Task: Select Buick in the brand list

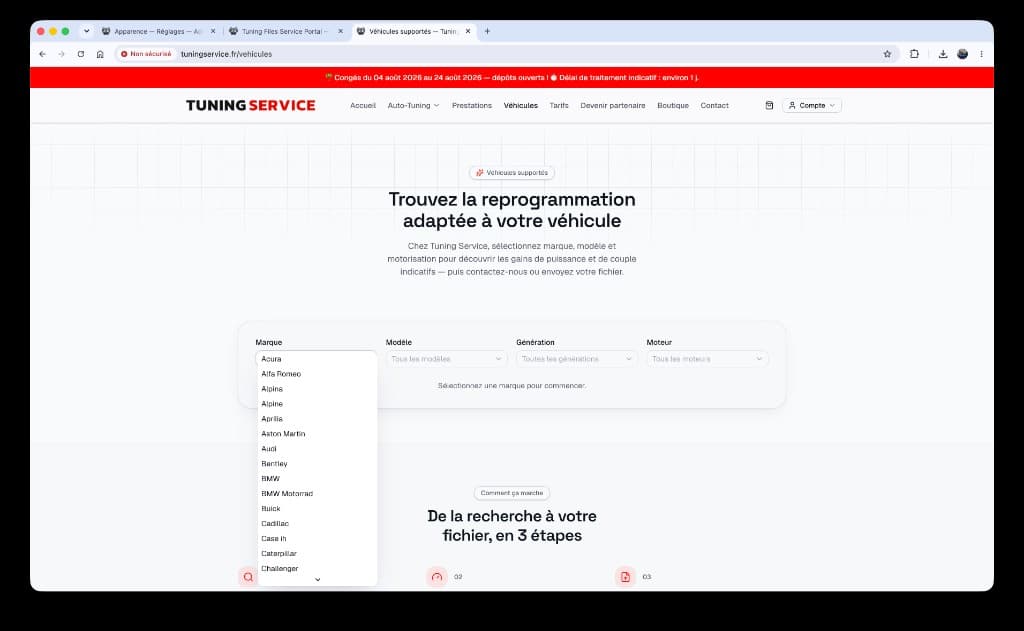Action: coord(317,509)
